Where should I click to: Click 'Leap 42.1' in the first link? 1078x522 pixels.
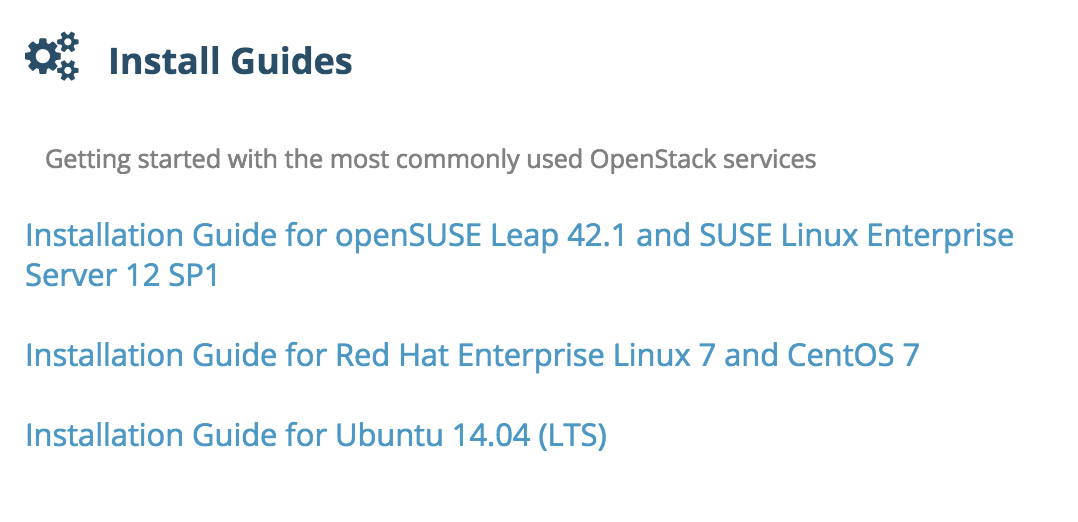pos(560,237)
